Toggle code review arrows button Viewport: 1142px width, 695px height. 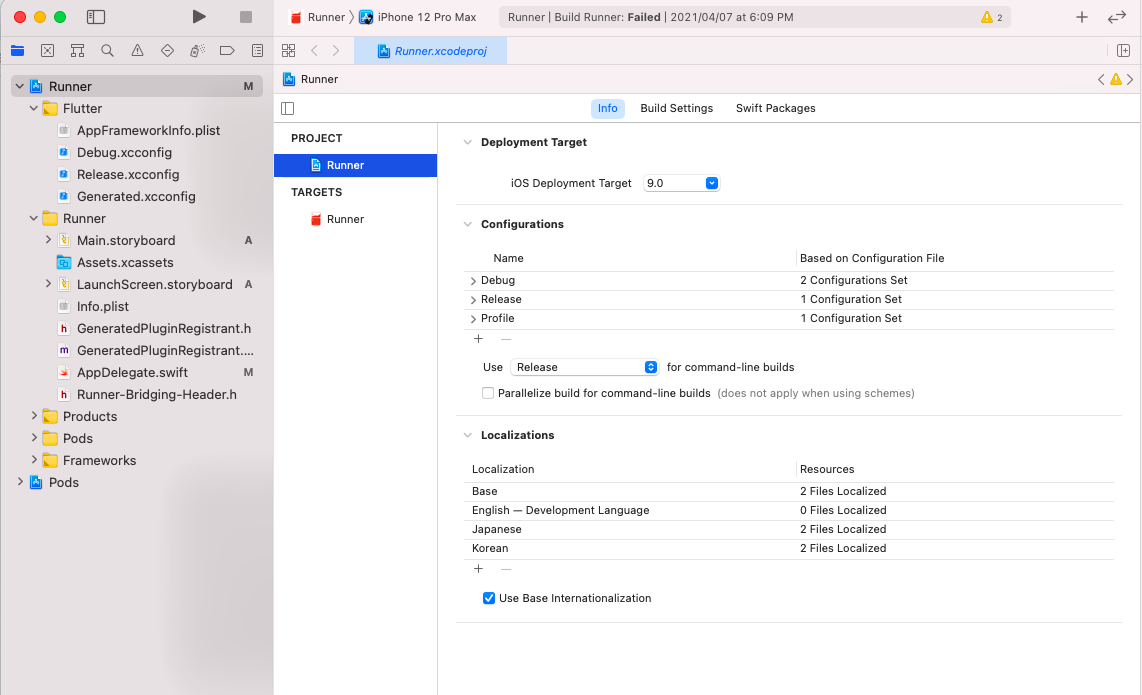point(1117,17)
